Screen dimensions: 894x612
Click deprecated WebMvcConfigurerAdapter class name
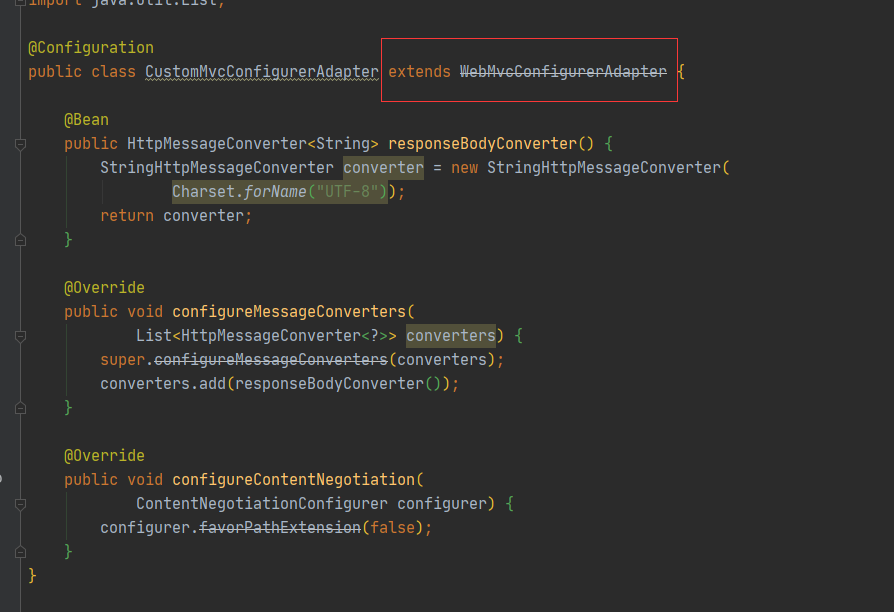(563, 72)
